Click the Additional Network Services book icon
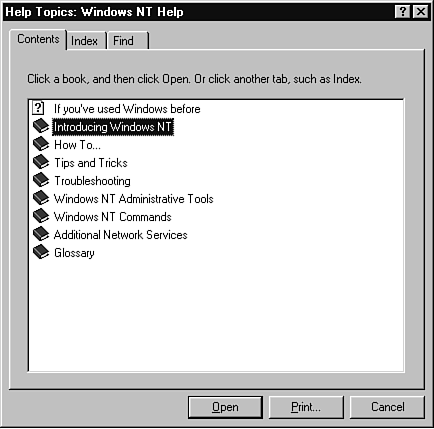 tap(41, 234)
